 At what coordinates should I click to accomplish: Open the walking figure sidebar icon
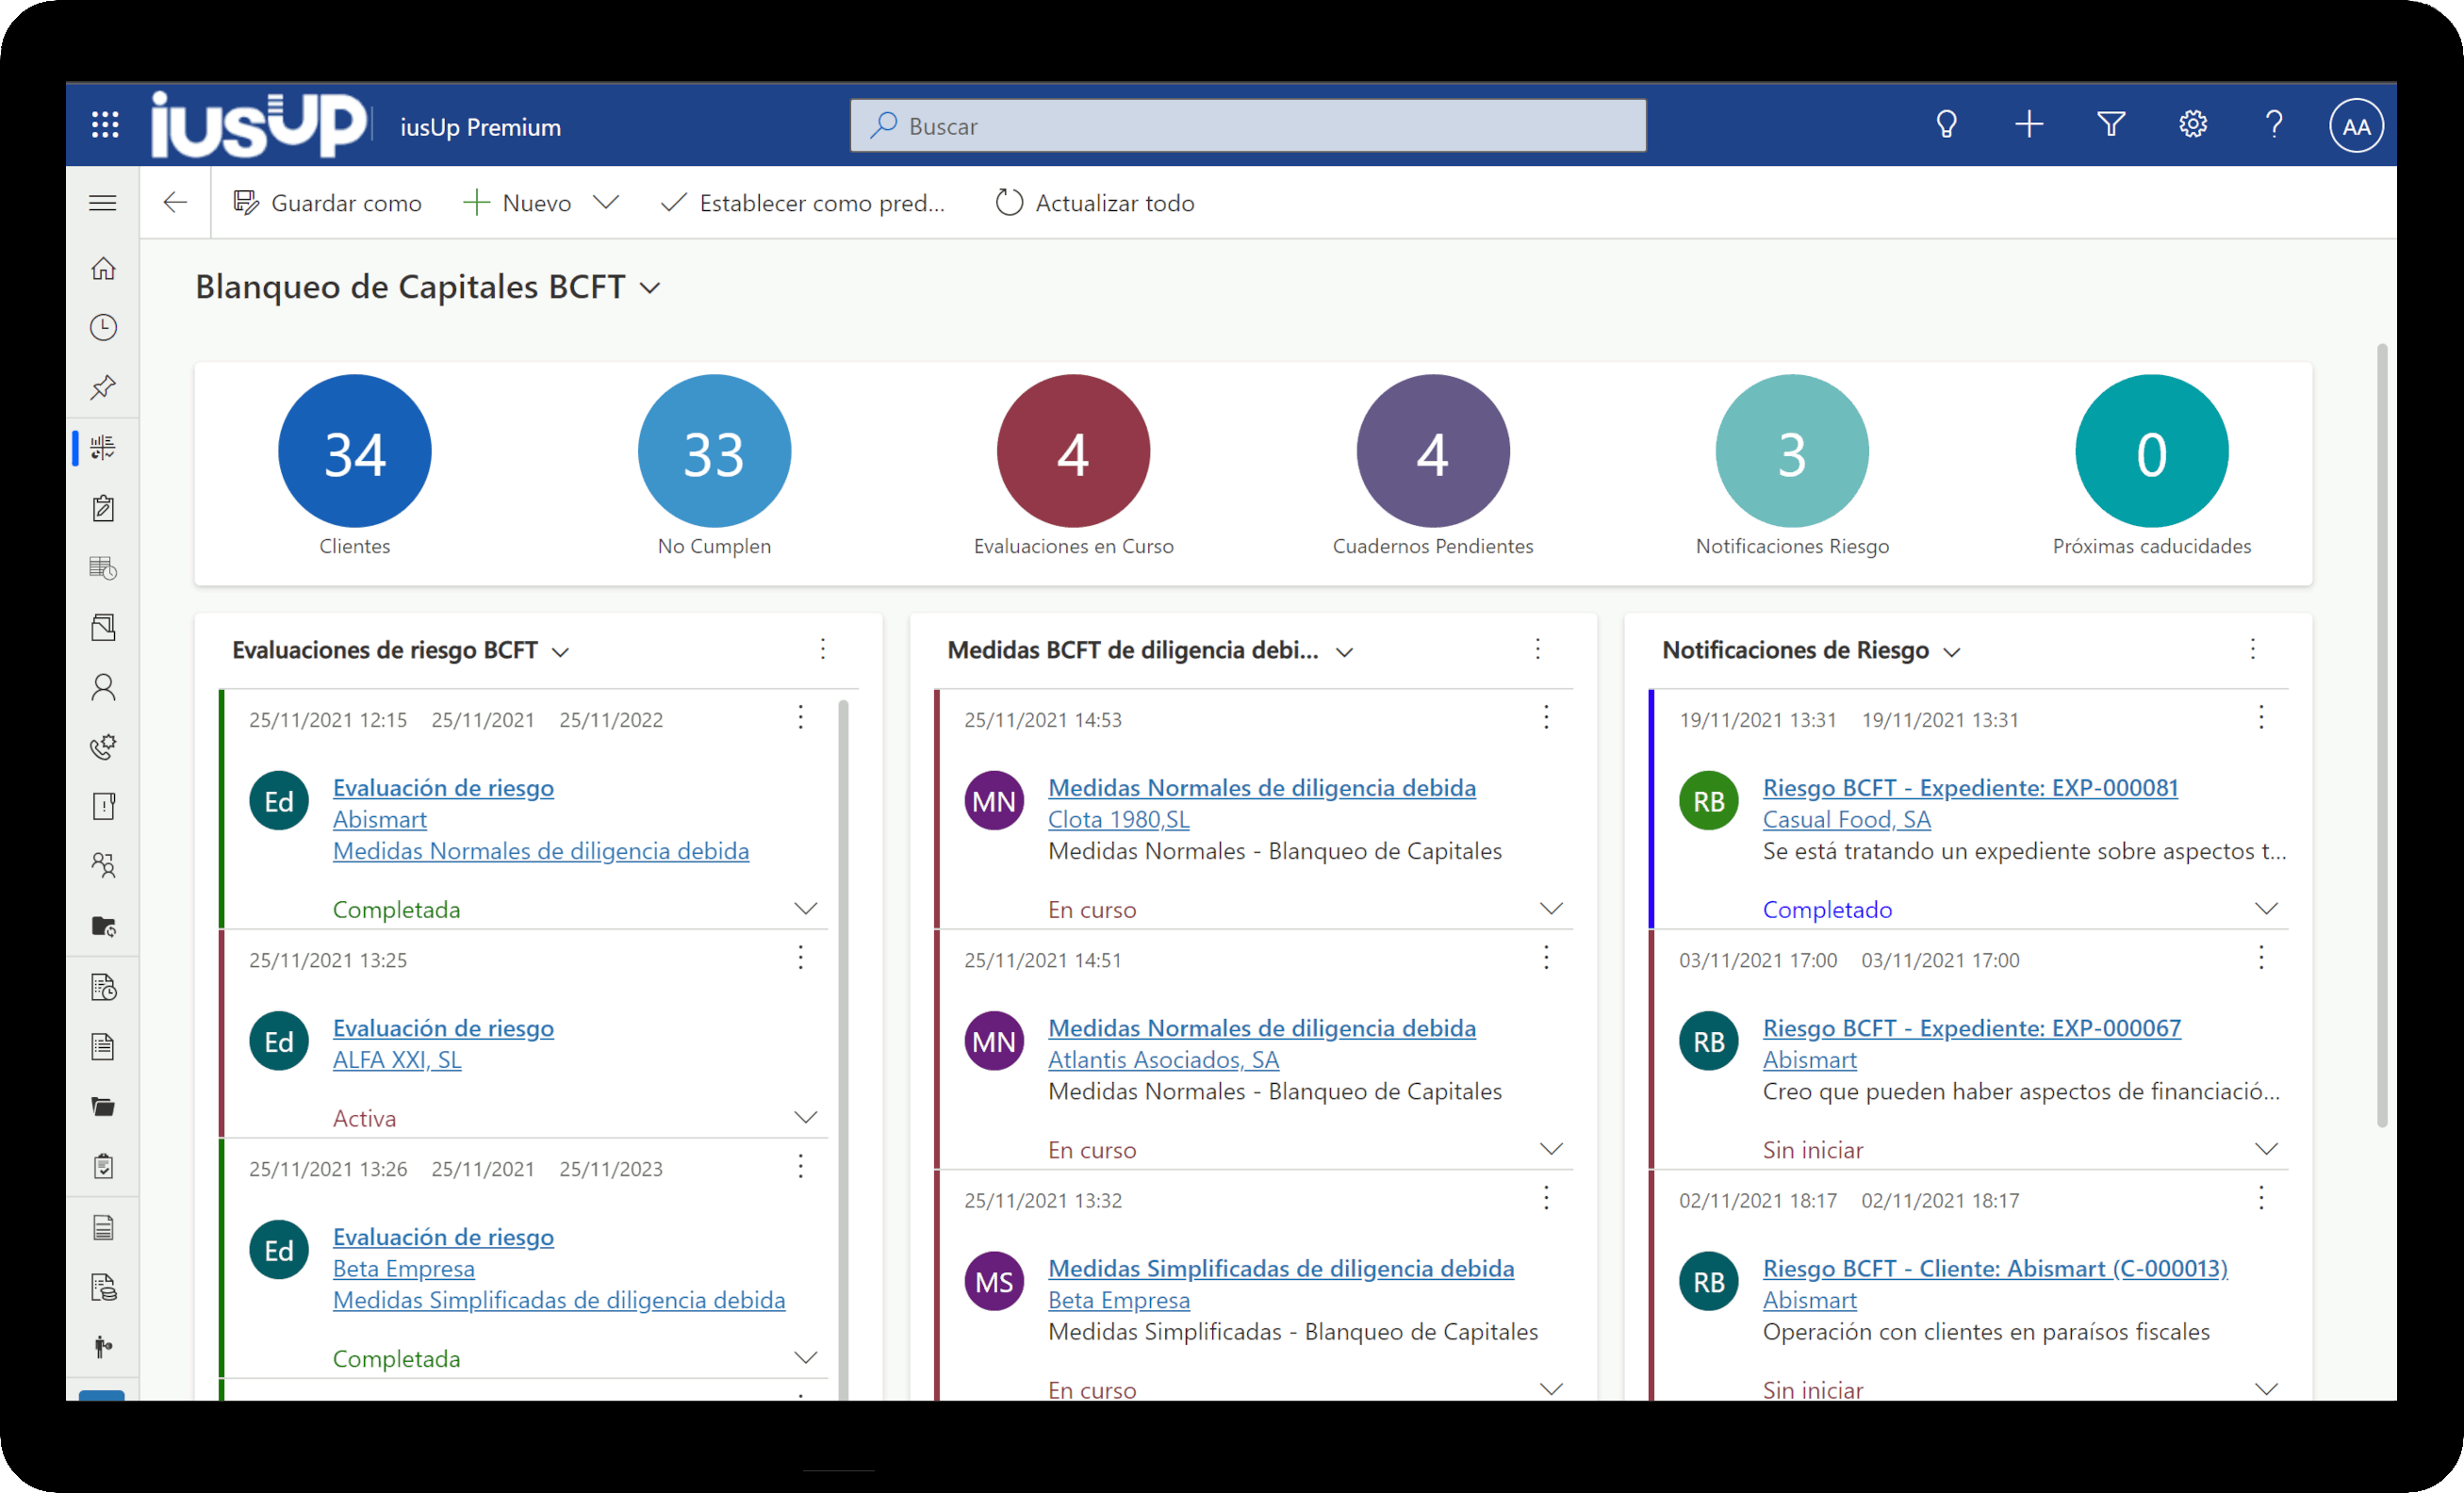(x=103, y=1346)
